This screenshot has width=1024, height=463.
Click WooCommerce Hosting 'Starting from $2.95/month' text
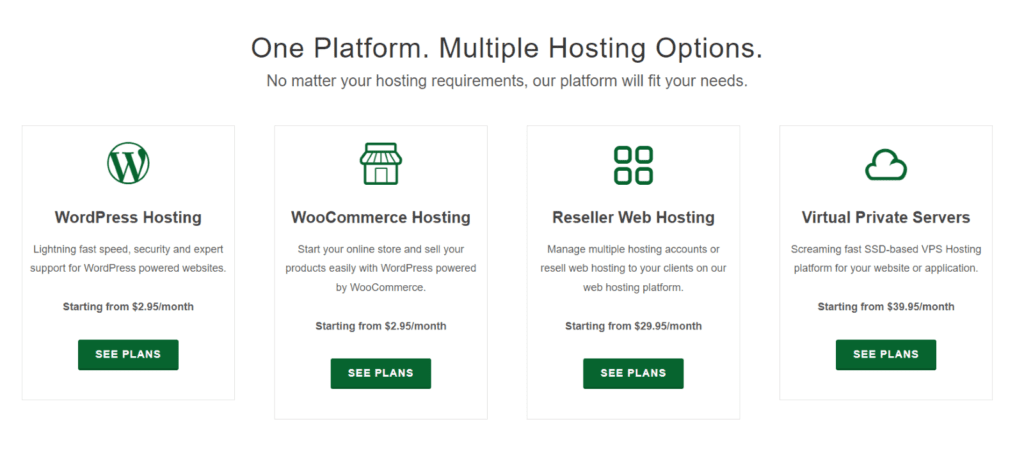pos(381,326)
